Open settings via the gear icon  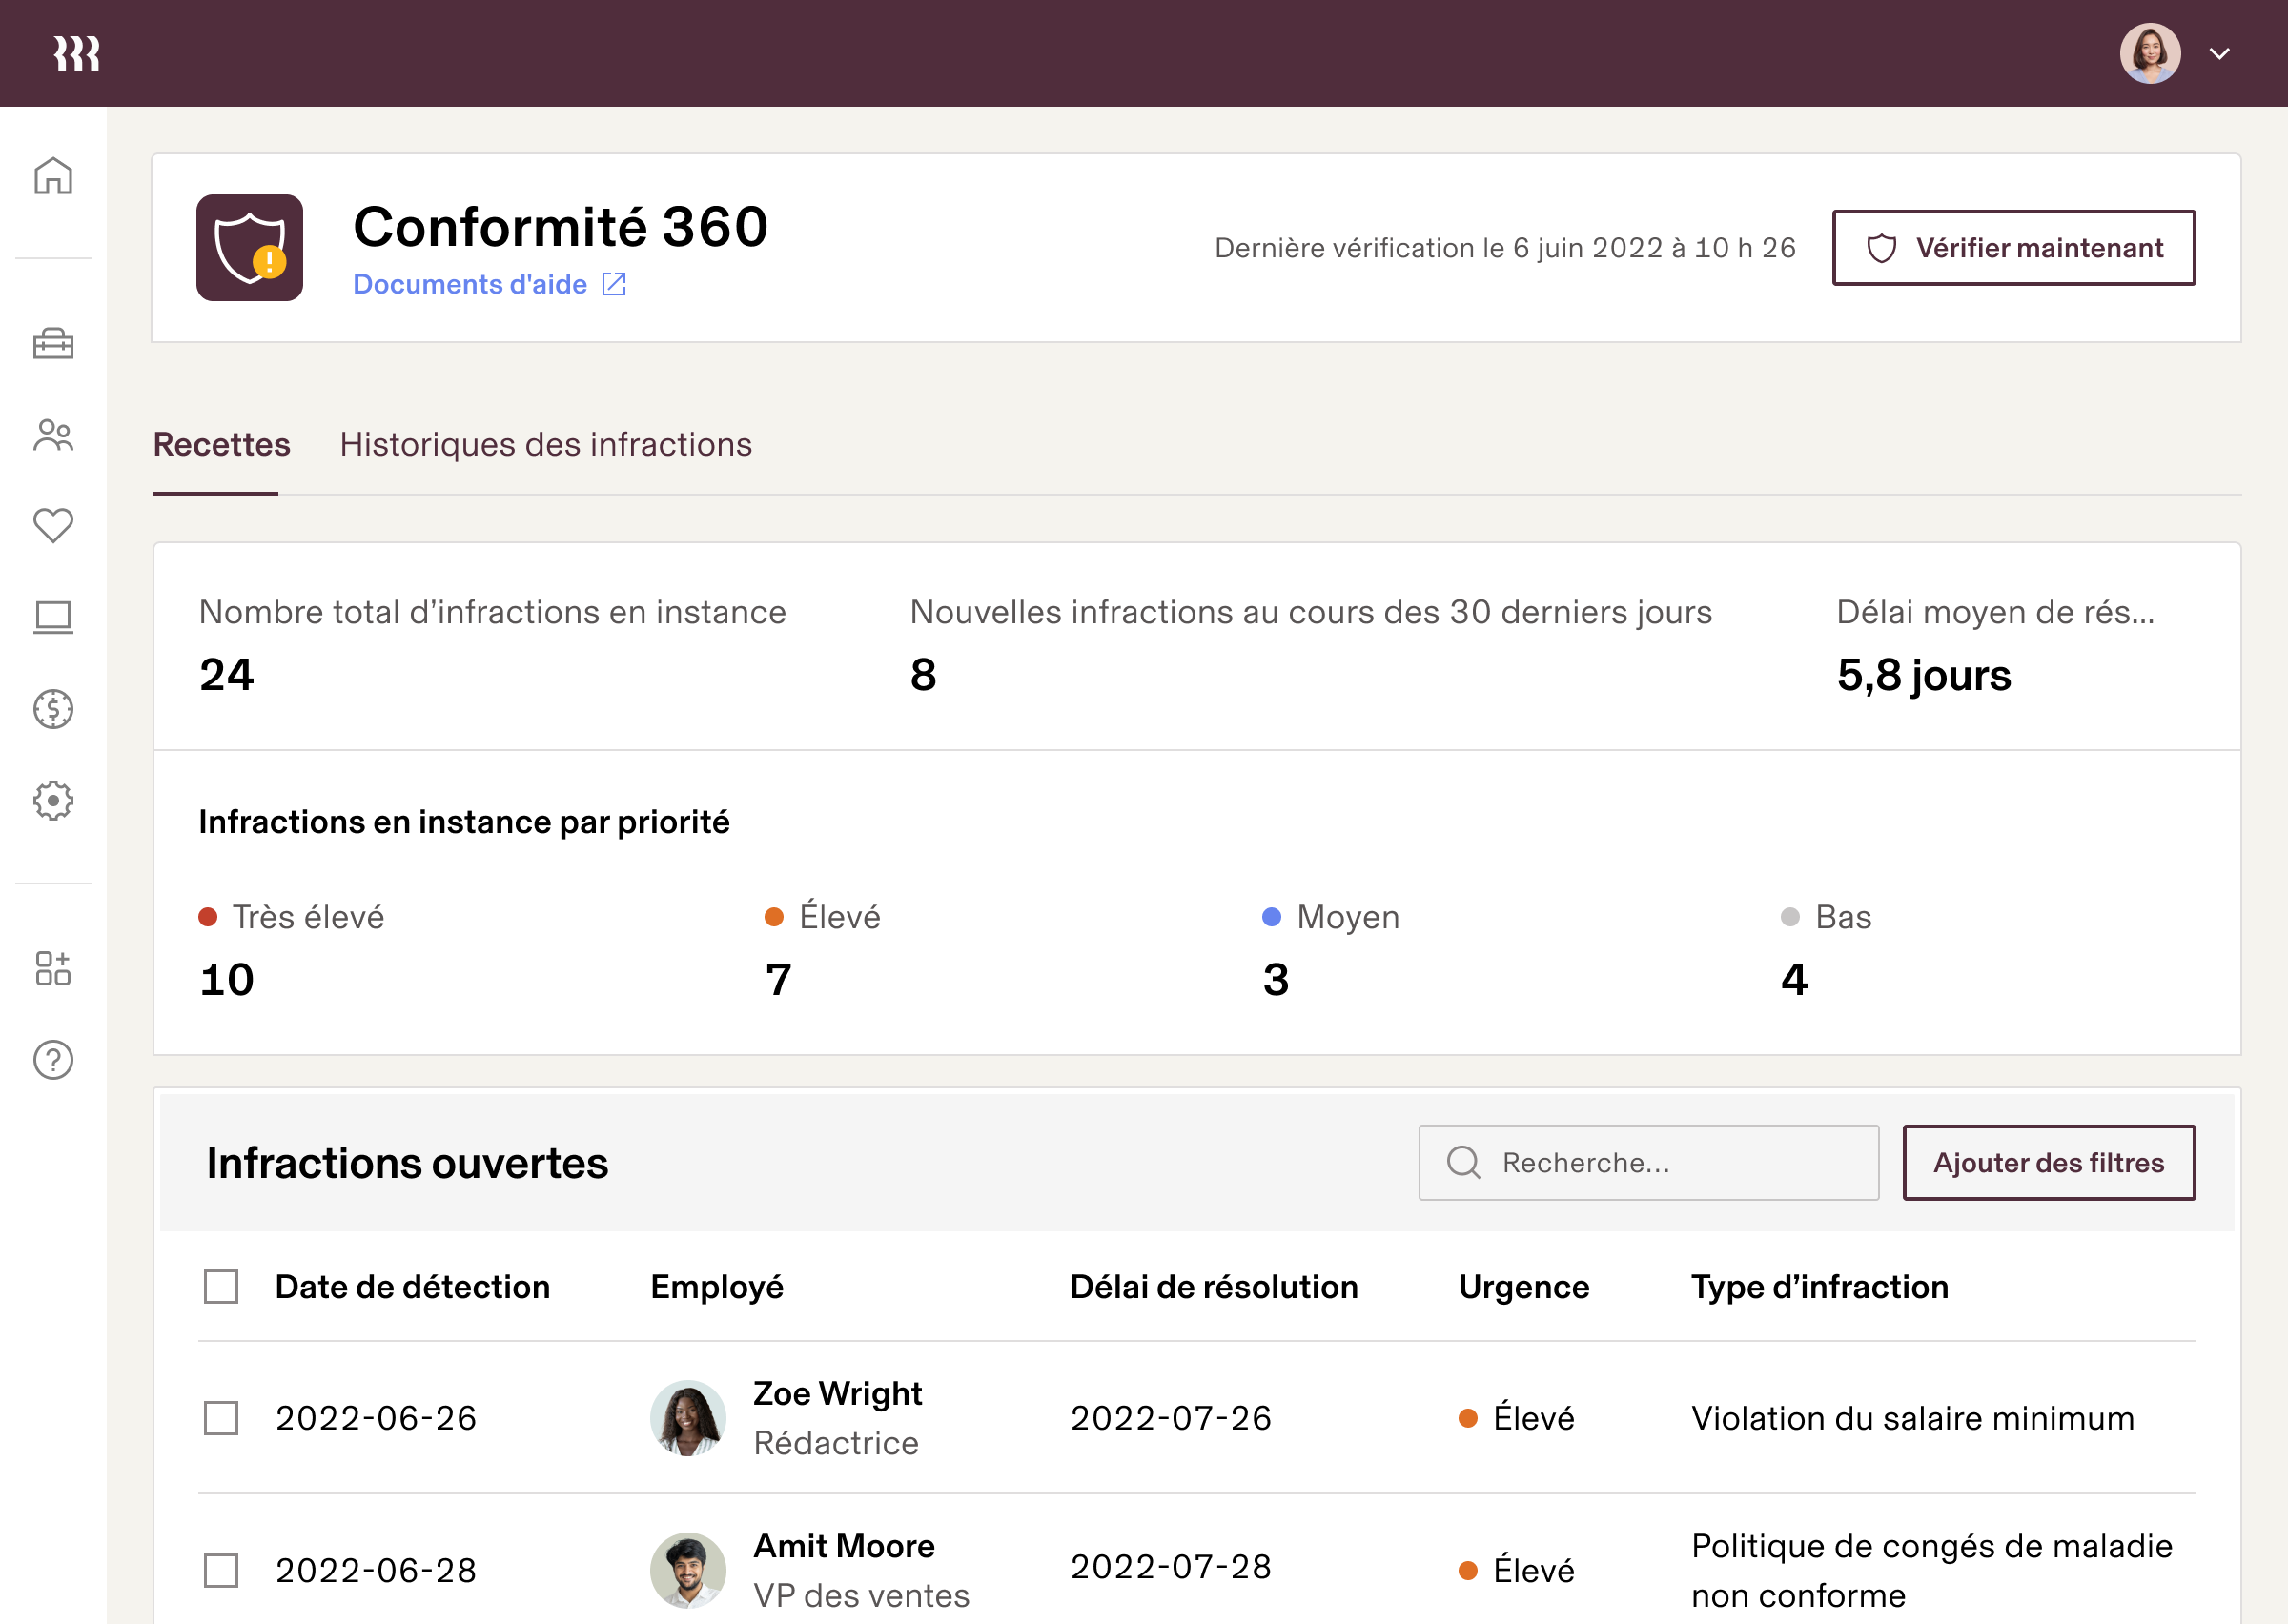point(52,800)
